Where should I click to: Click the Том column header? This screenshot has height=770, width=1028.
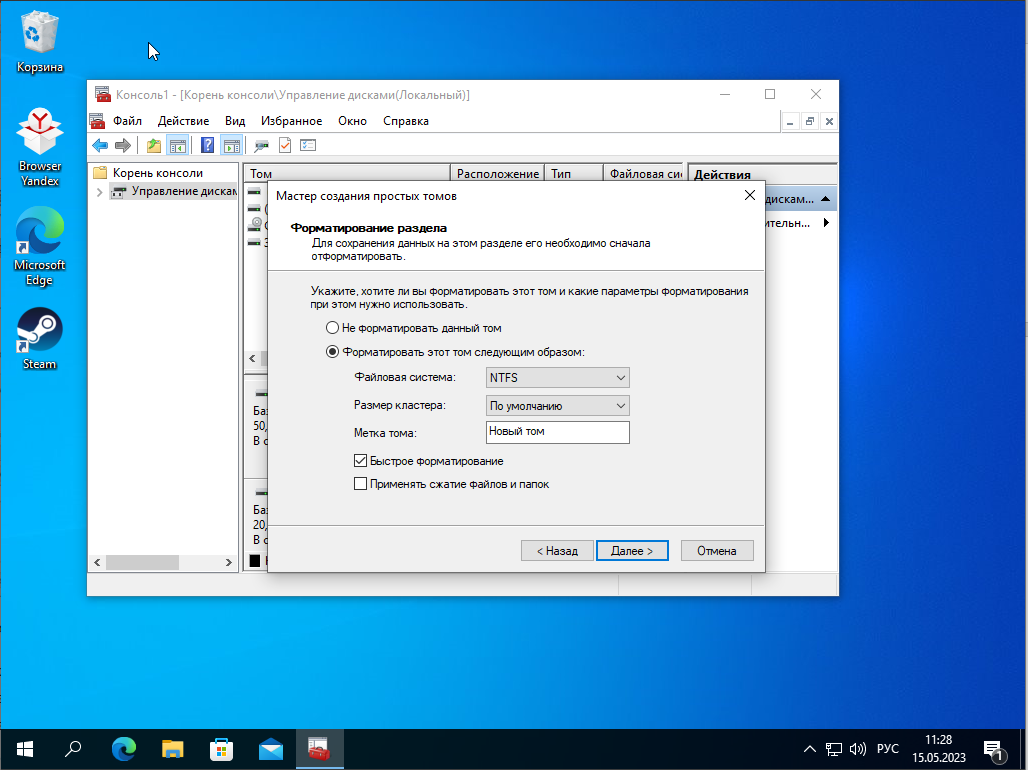pyautogui.click(x=347, y=174)
